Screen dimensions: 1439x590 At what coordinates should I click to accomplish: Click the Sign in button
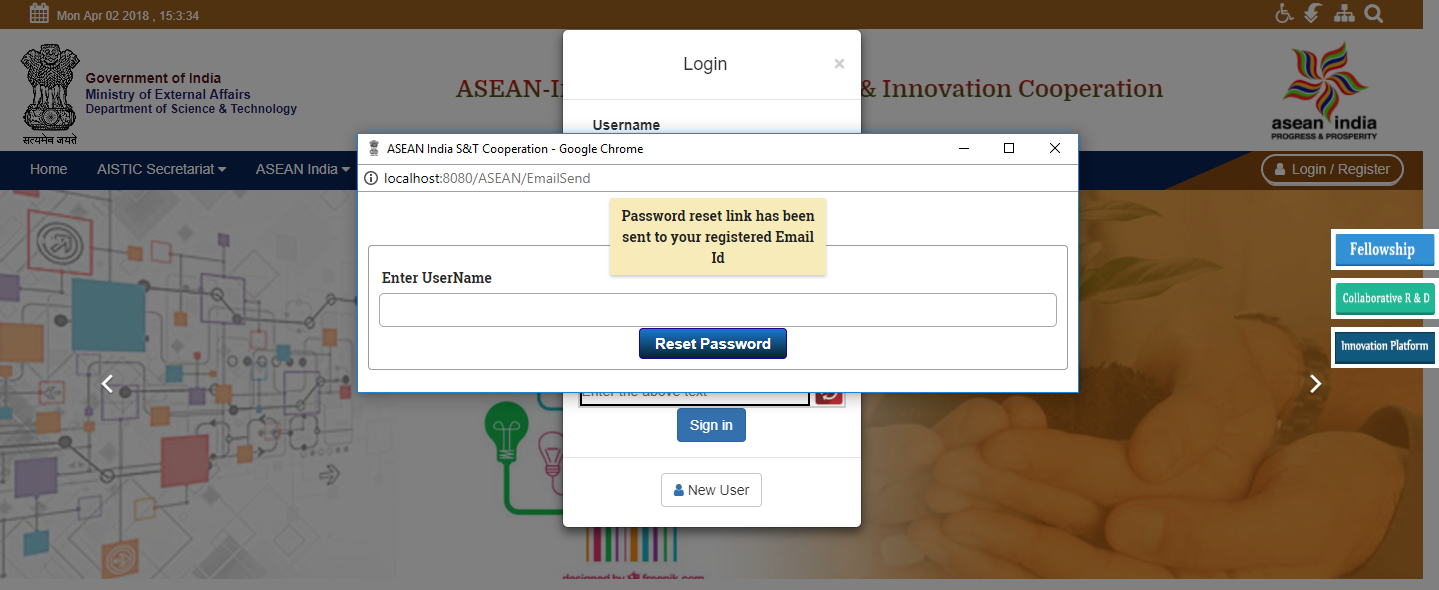coord(711,425)
